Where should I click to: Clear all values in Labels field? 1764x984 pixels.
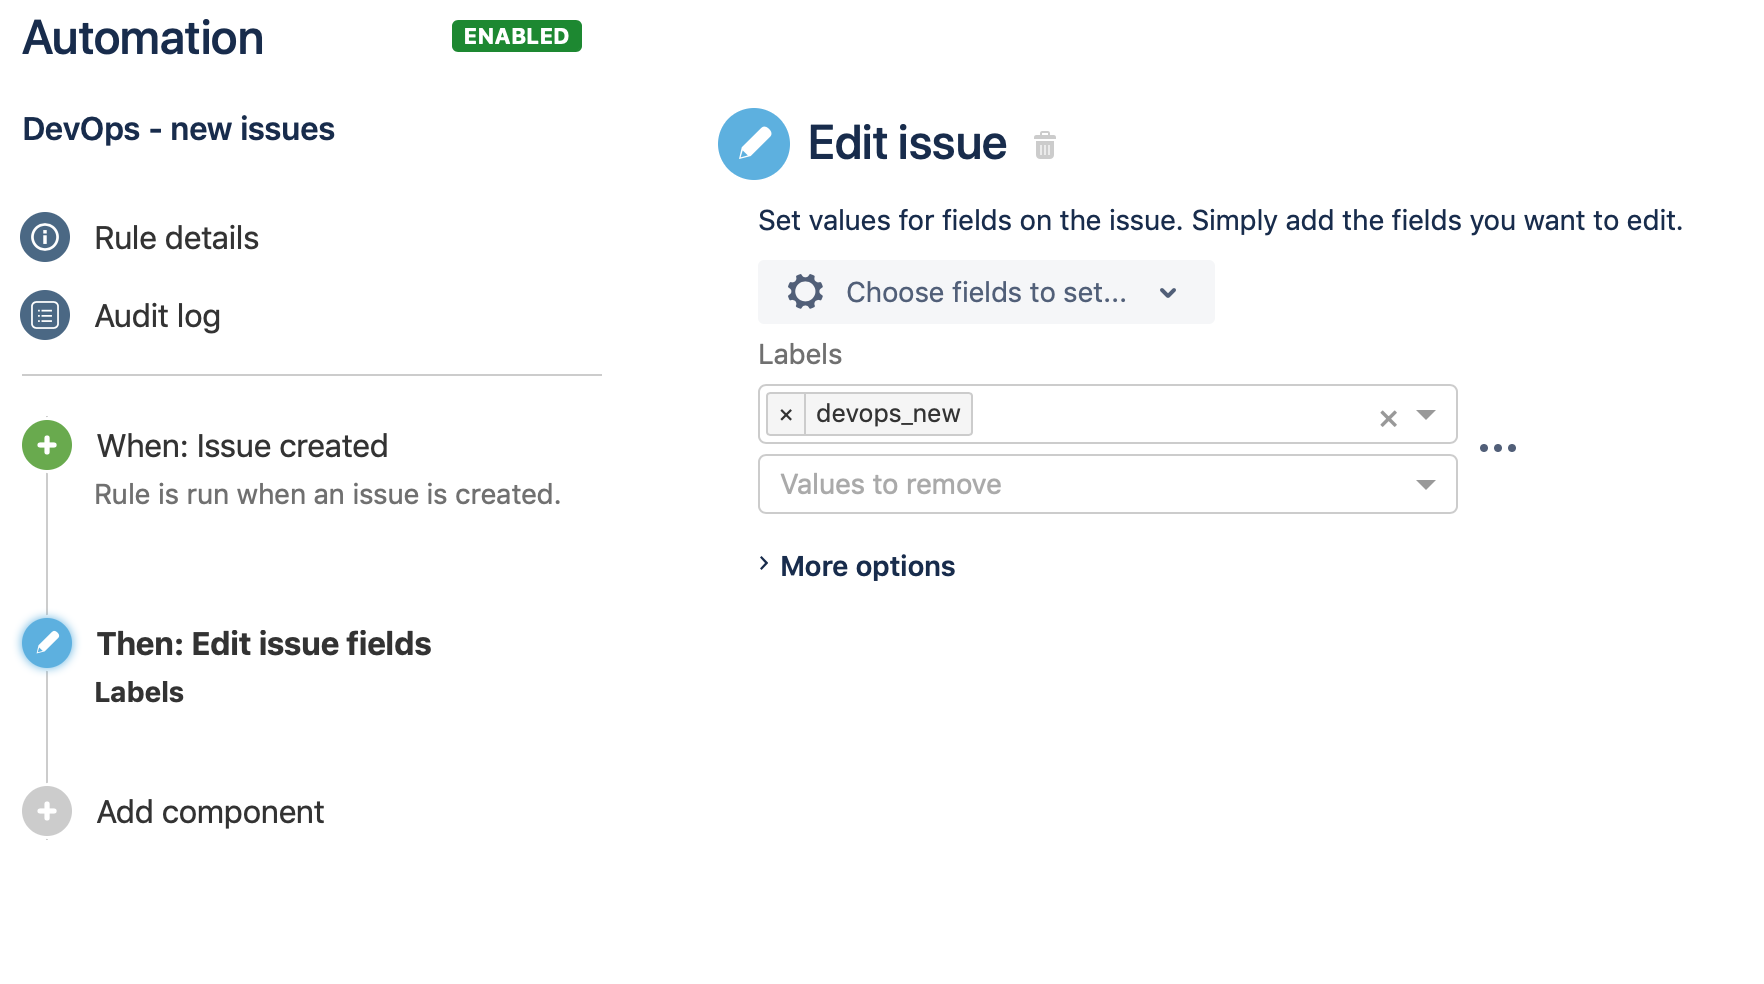click(1388, 418)
